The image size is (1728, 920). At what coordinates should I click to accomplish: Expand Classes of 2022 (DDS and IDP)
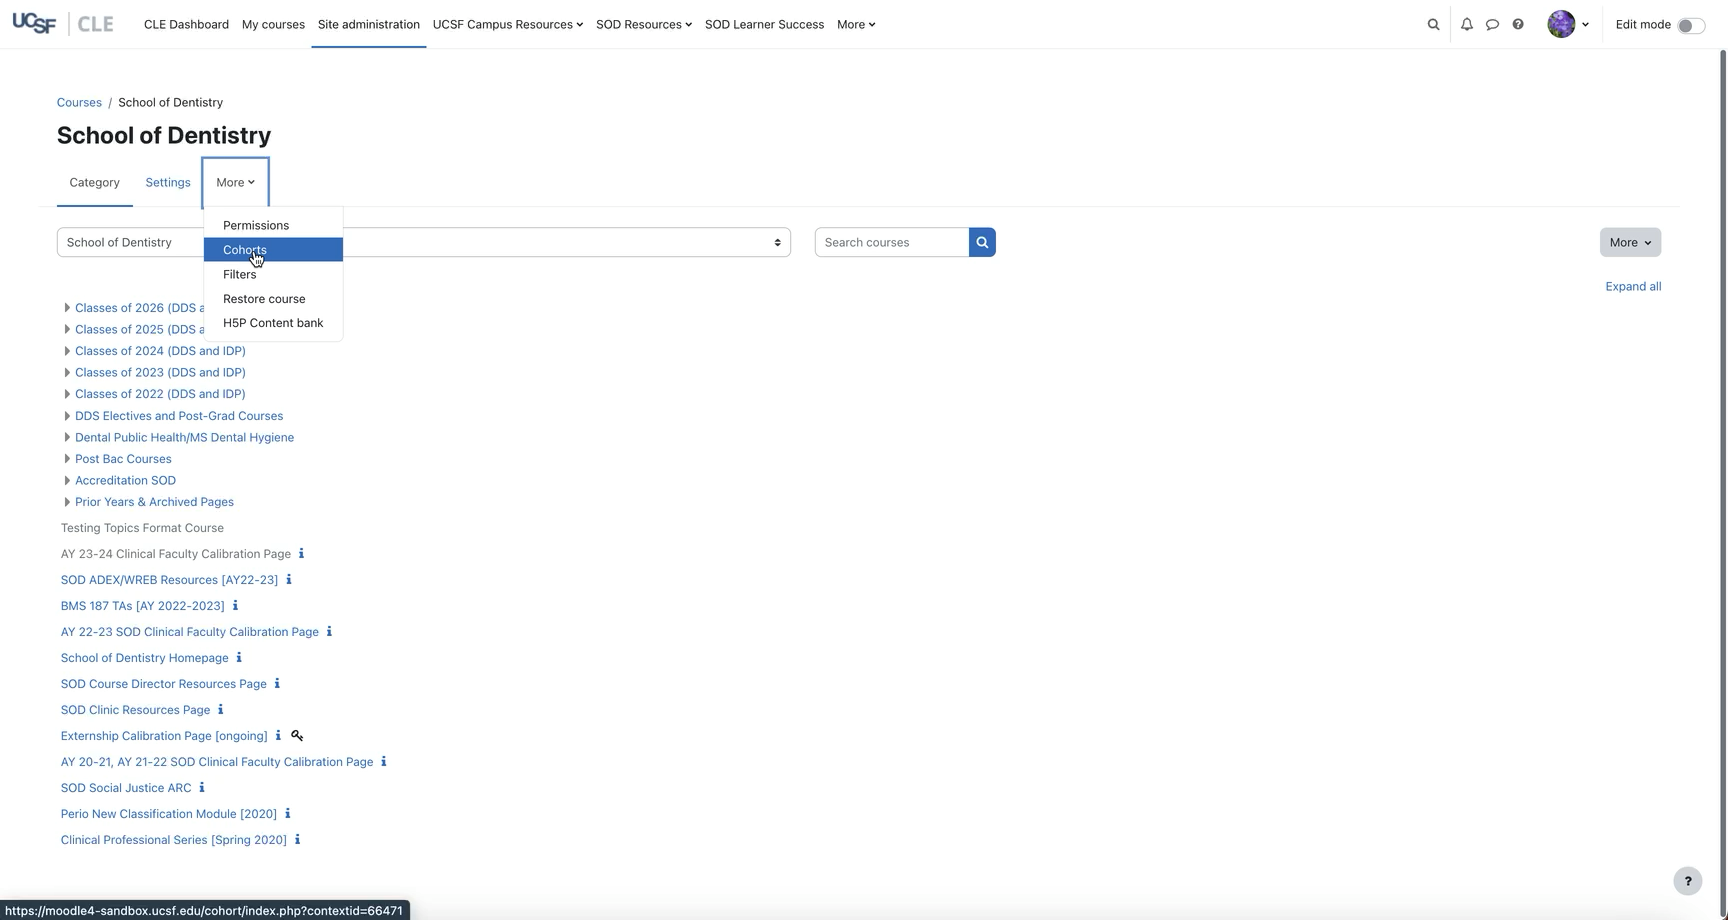click(67, 394)
